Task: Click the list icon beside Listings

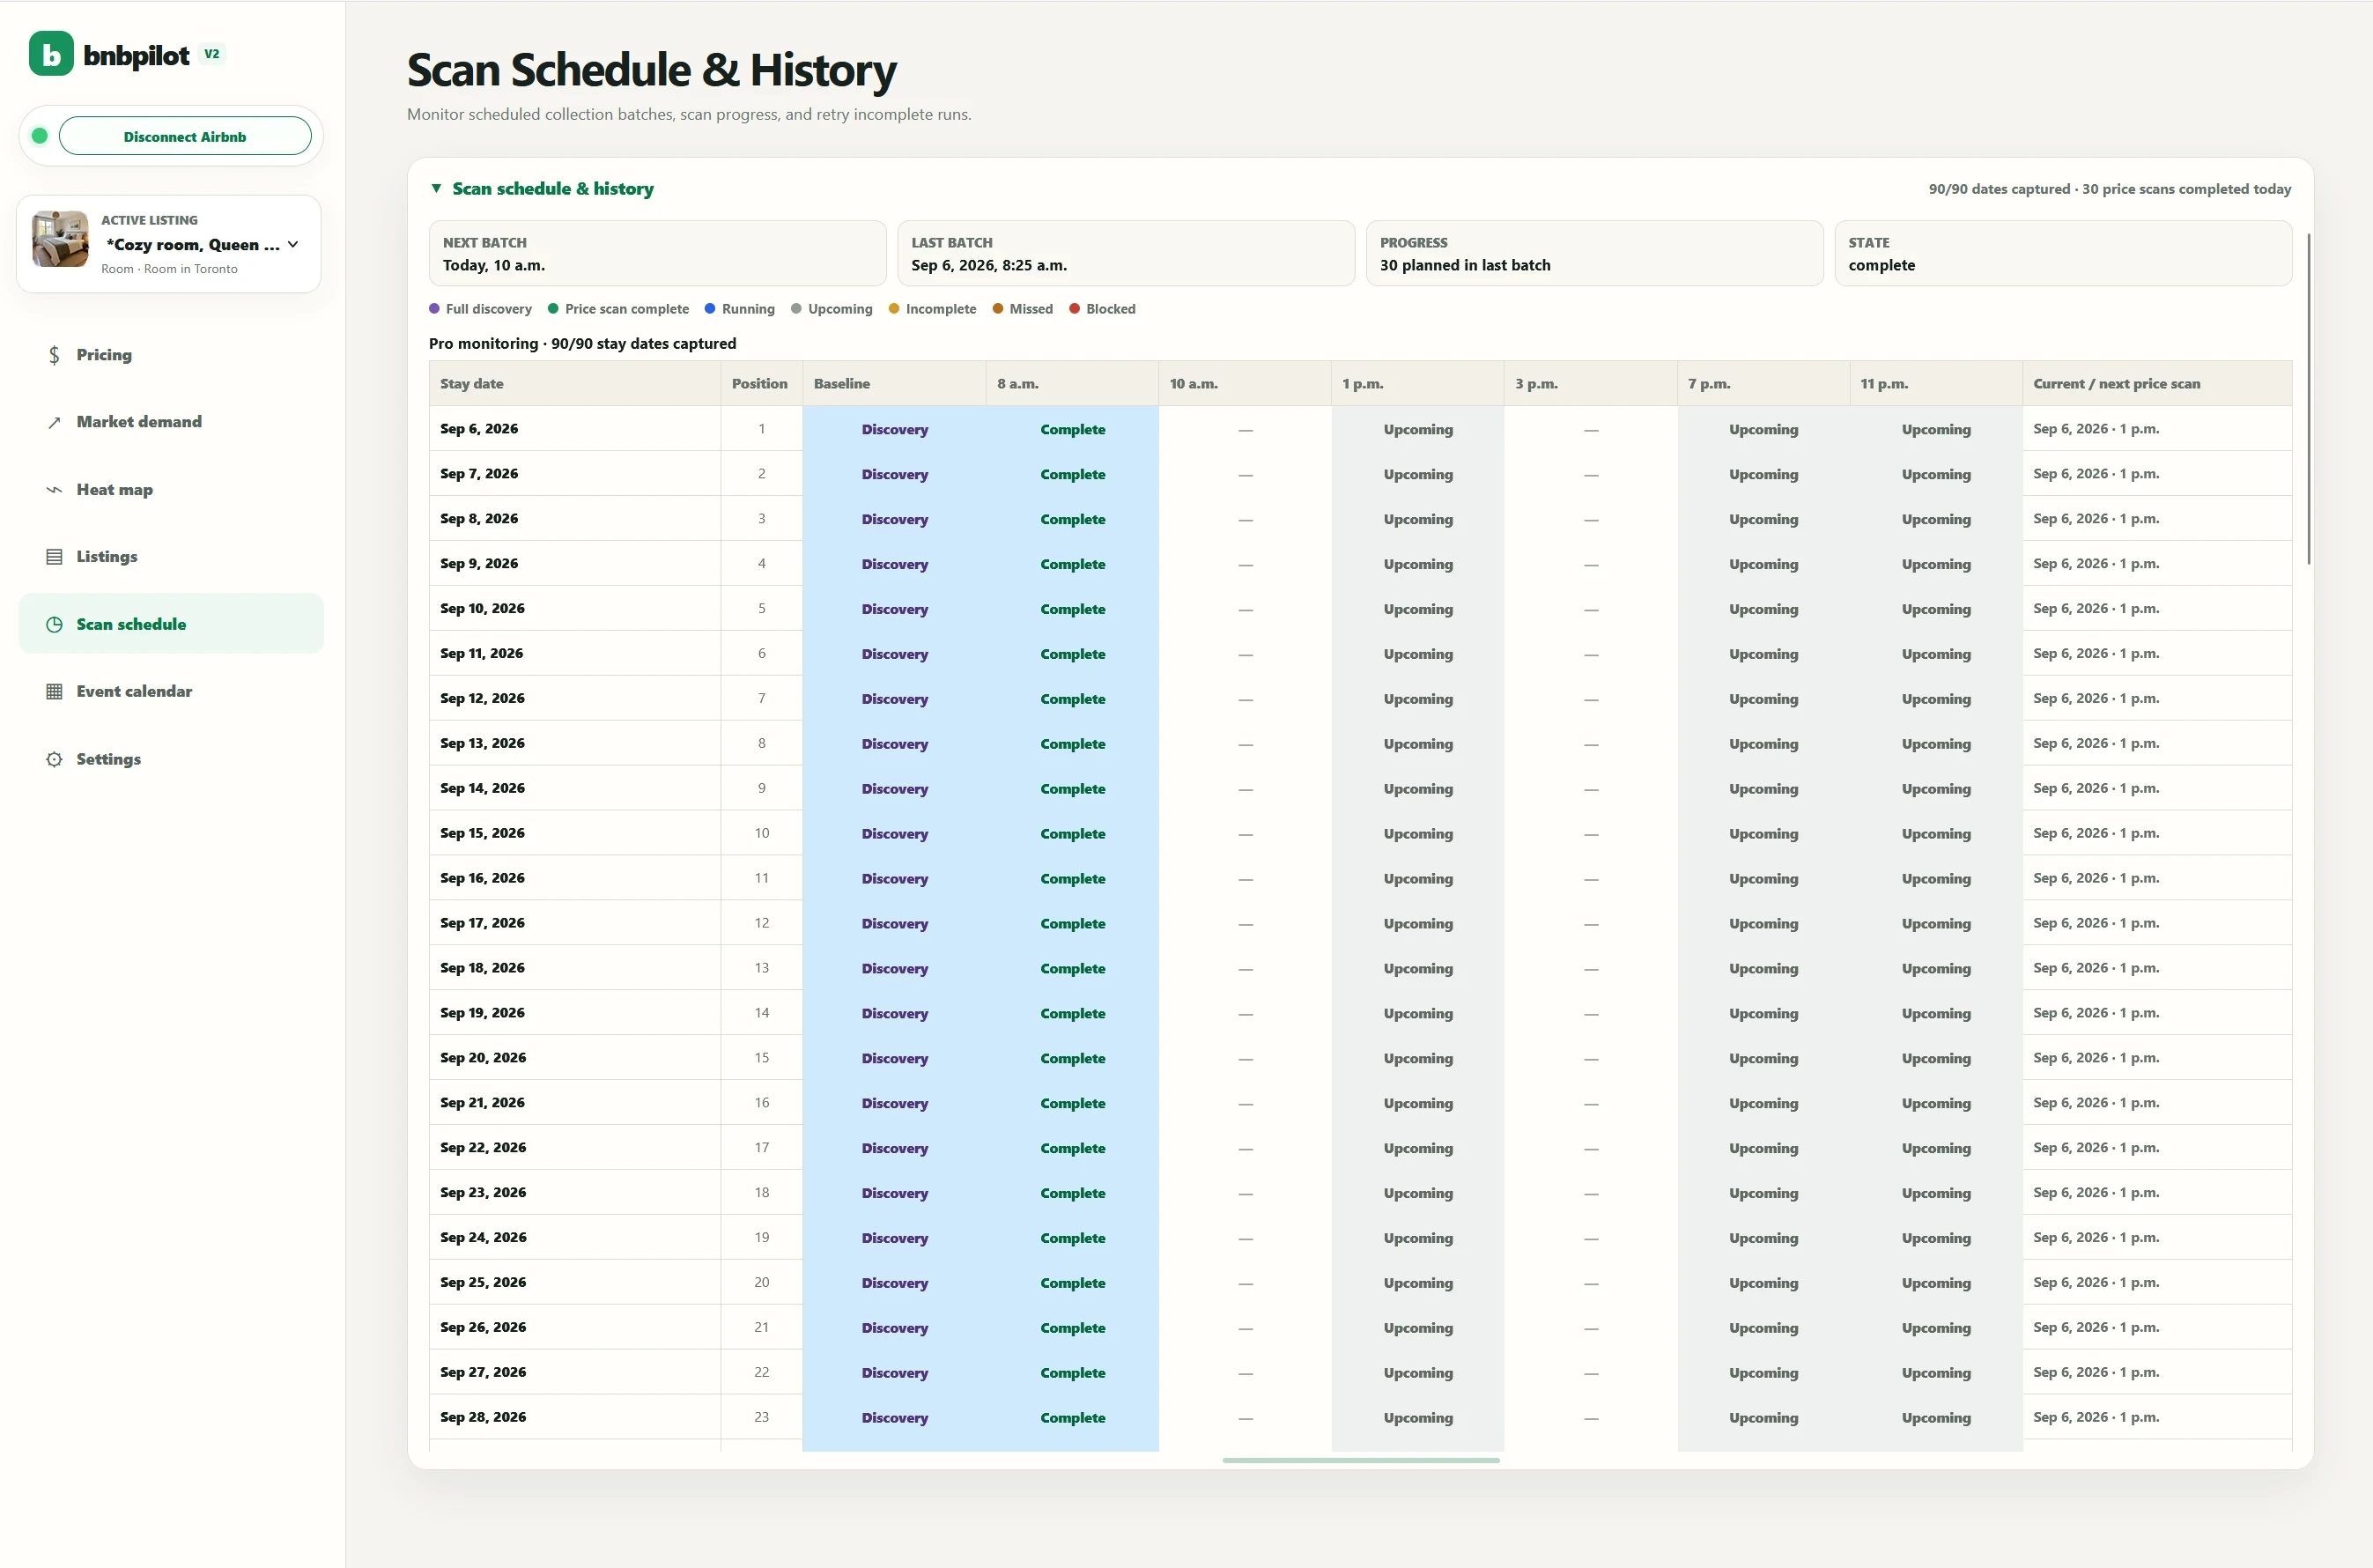Action: [x=54, y=557]
